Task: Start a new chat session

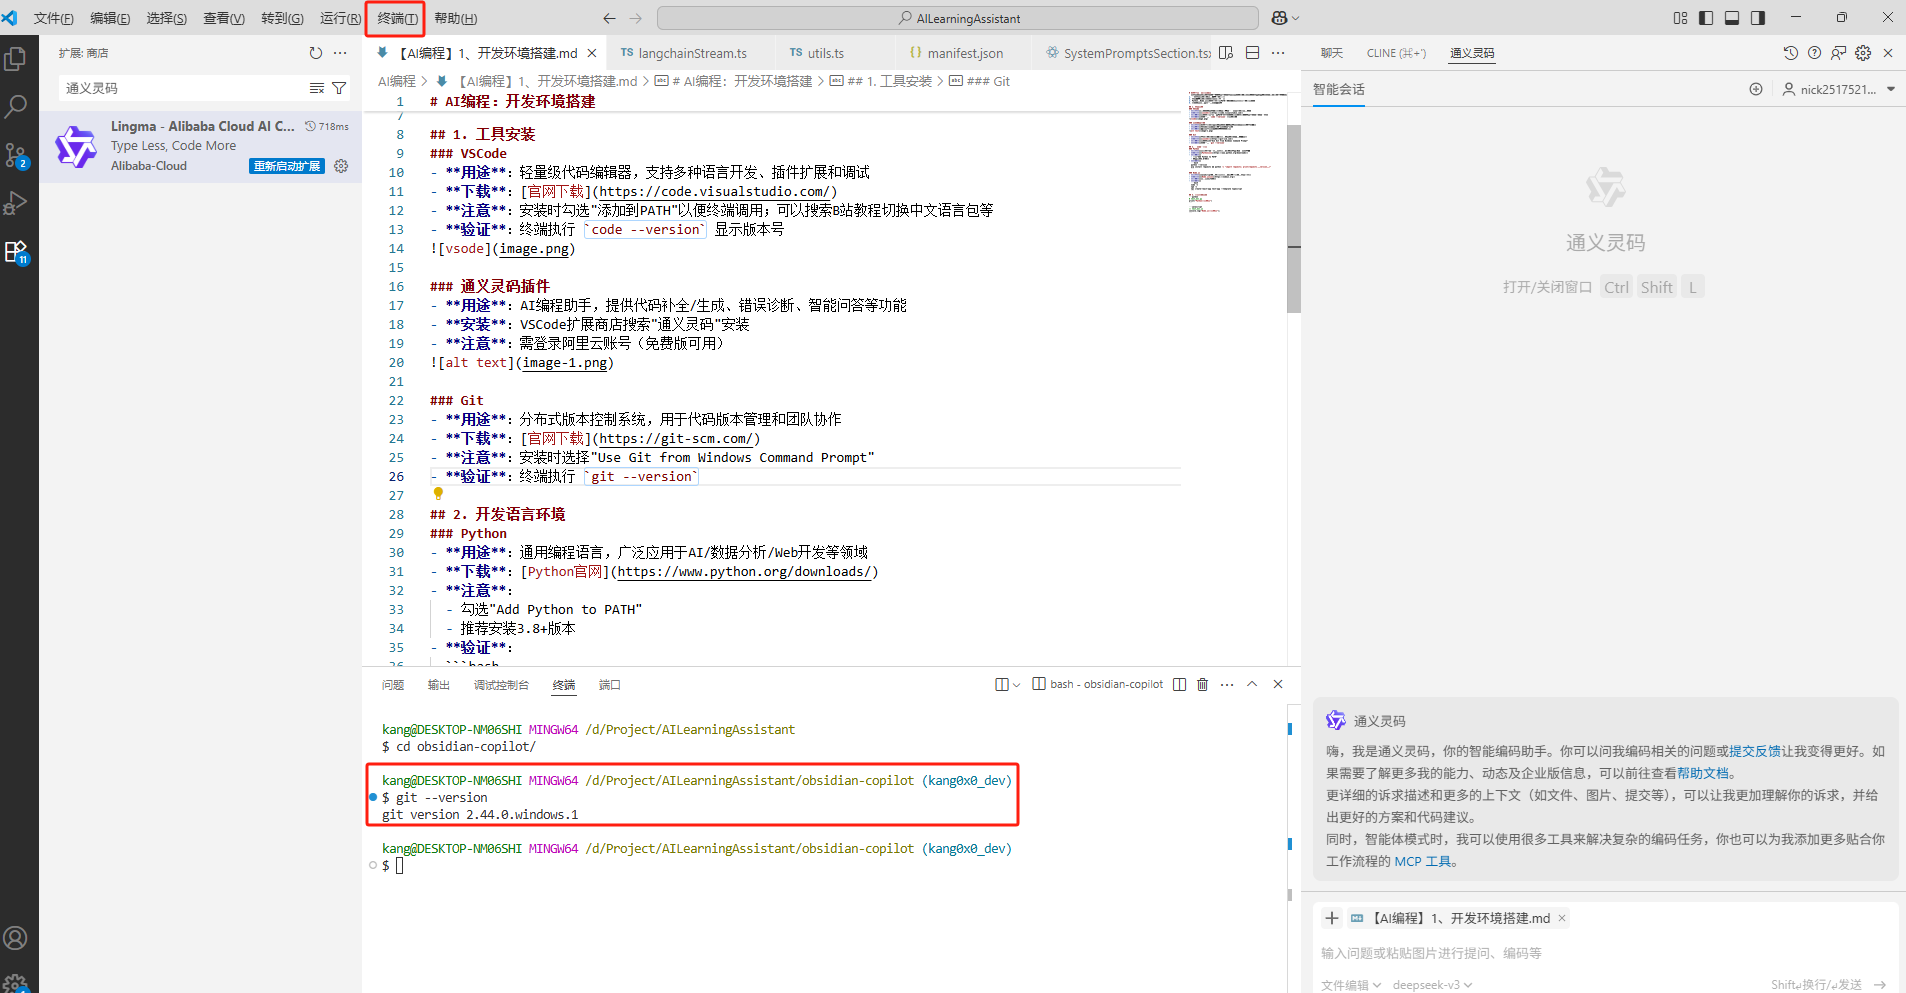Action: 1756,89
